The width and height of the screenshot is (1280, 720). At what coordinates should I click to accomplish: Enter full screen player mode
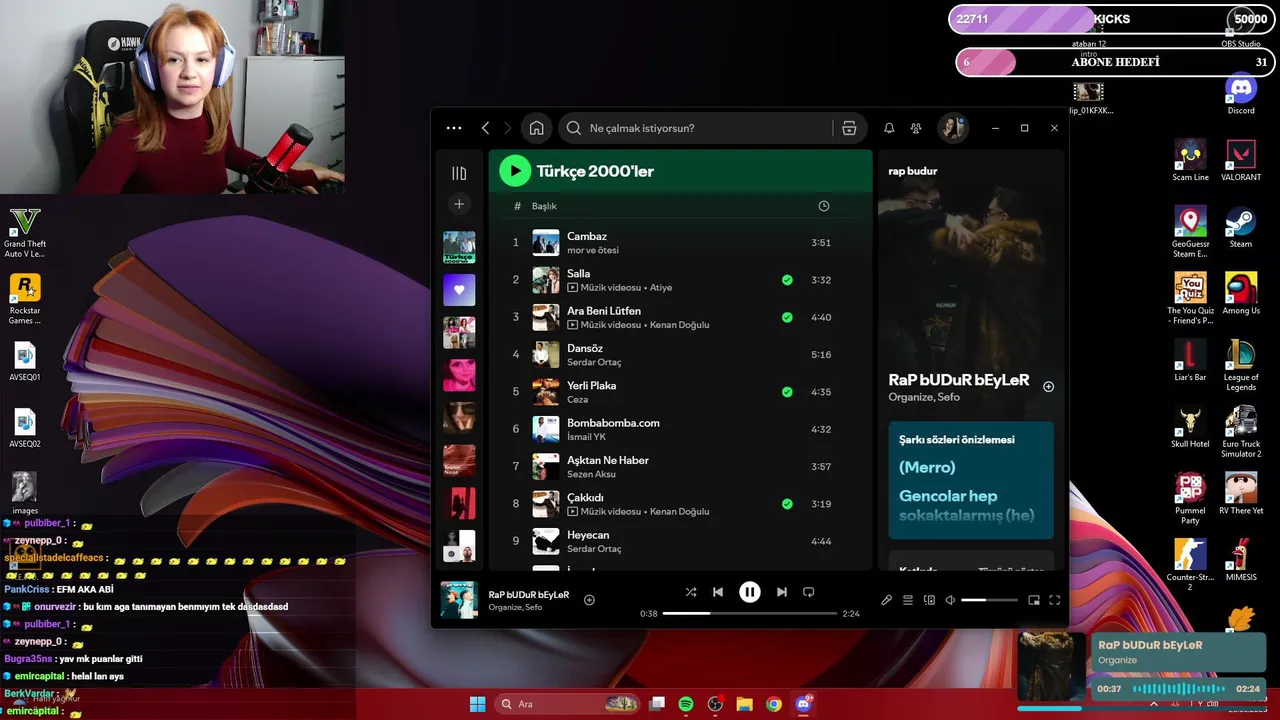[1054, 600]
